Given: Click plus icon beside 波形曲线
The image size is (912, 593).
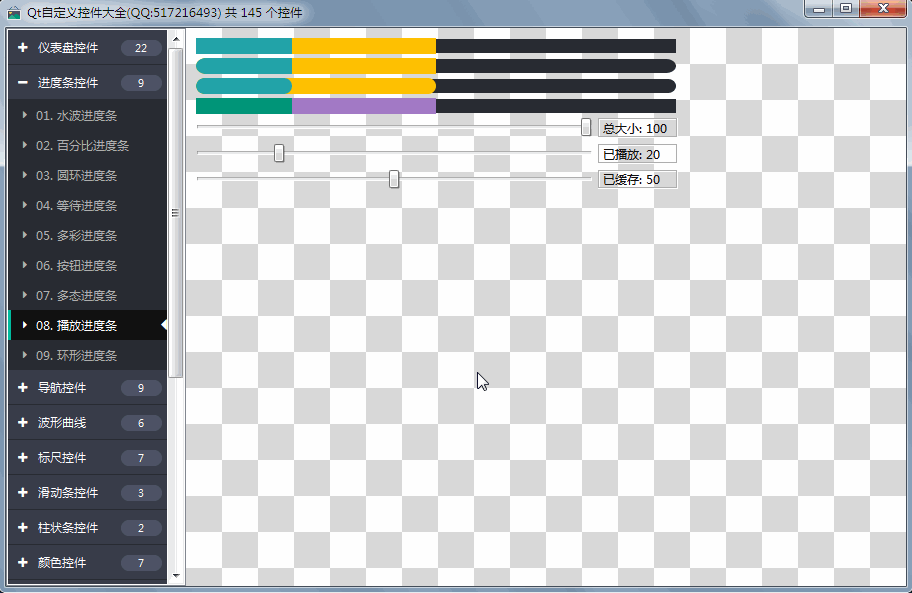Looking at the screenshot, I should (22, 423).
